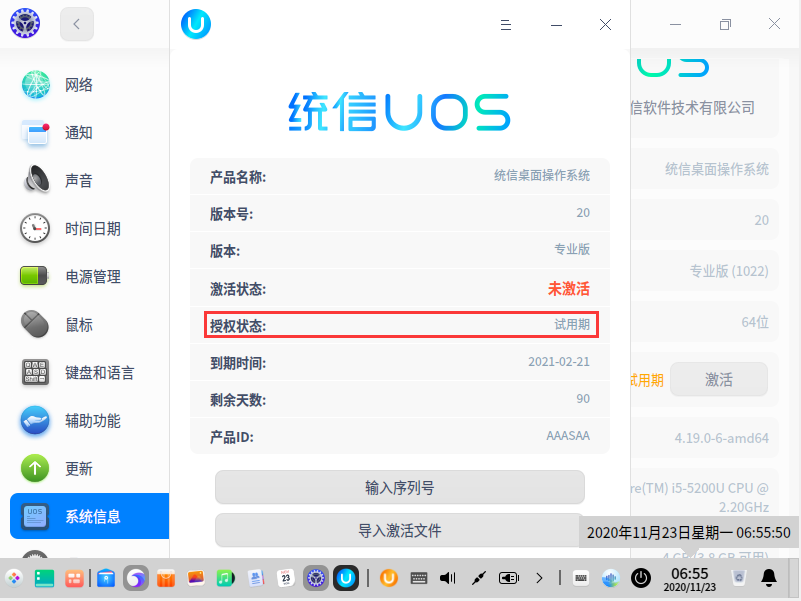
Task: Maximize the Control Center window
Action: point(725,24)
